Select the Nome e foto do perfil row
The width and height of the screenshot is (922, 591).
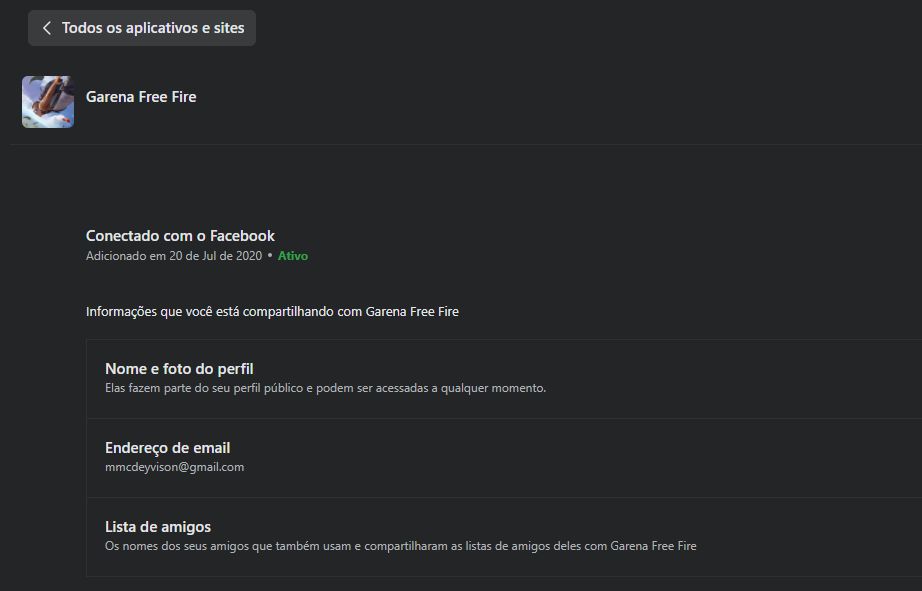pyautogui.click(x=504, y=379)
